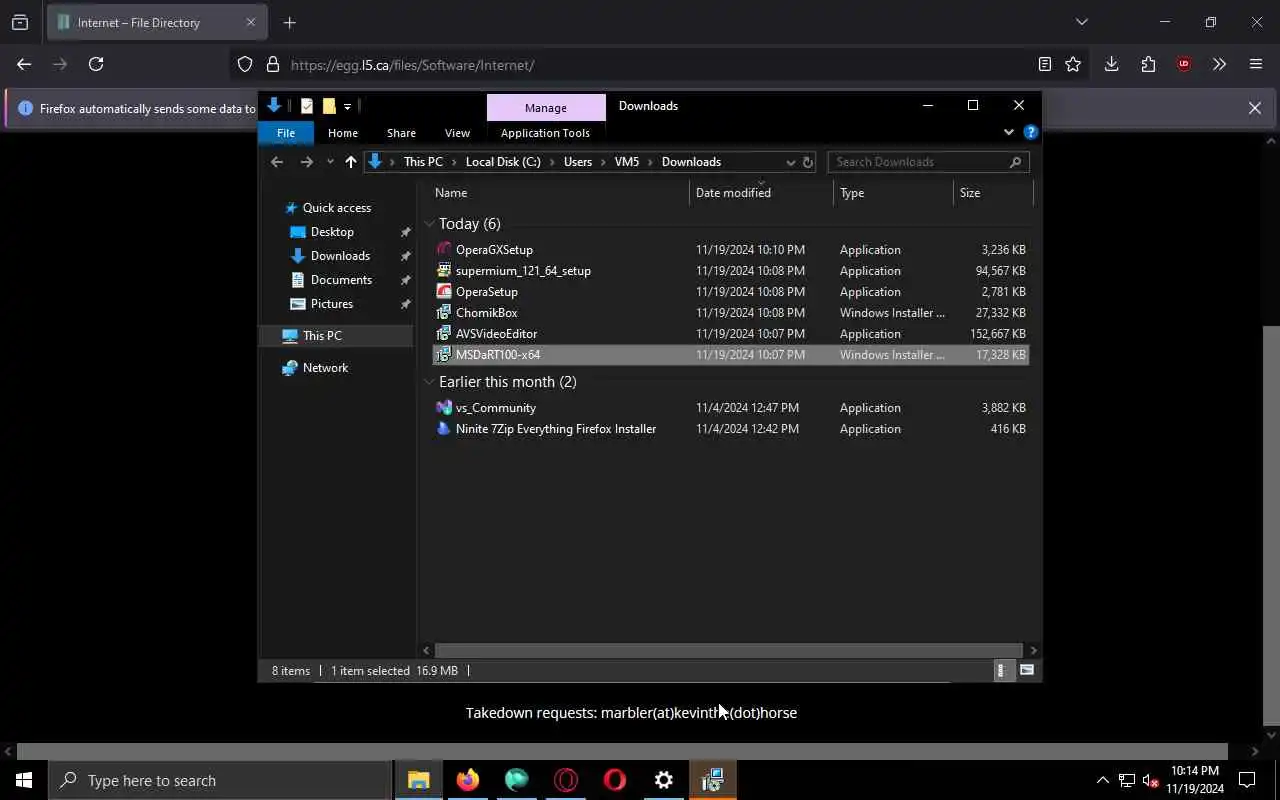The height and width of the screenshot is (800, 1280).
Task: Click Local Disk (C:) in breadcrumb
Action: (x=503, y=162)
